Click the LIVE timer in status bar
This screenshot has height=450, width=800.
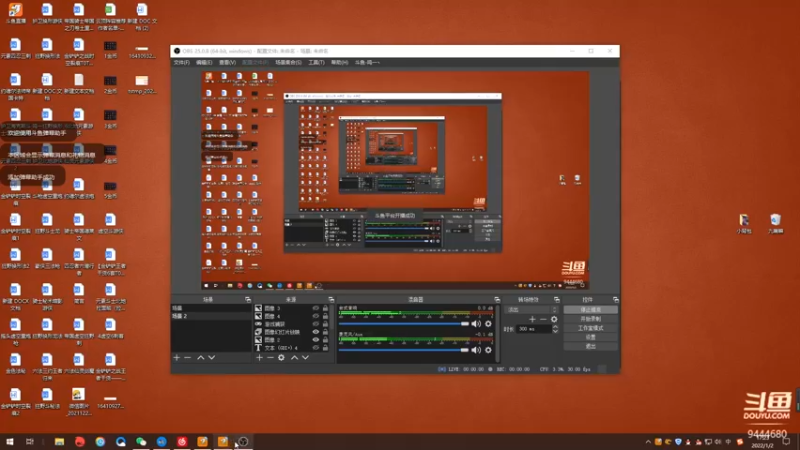465,369
